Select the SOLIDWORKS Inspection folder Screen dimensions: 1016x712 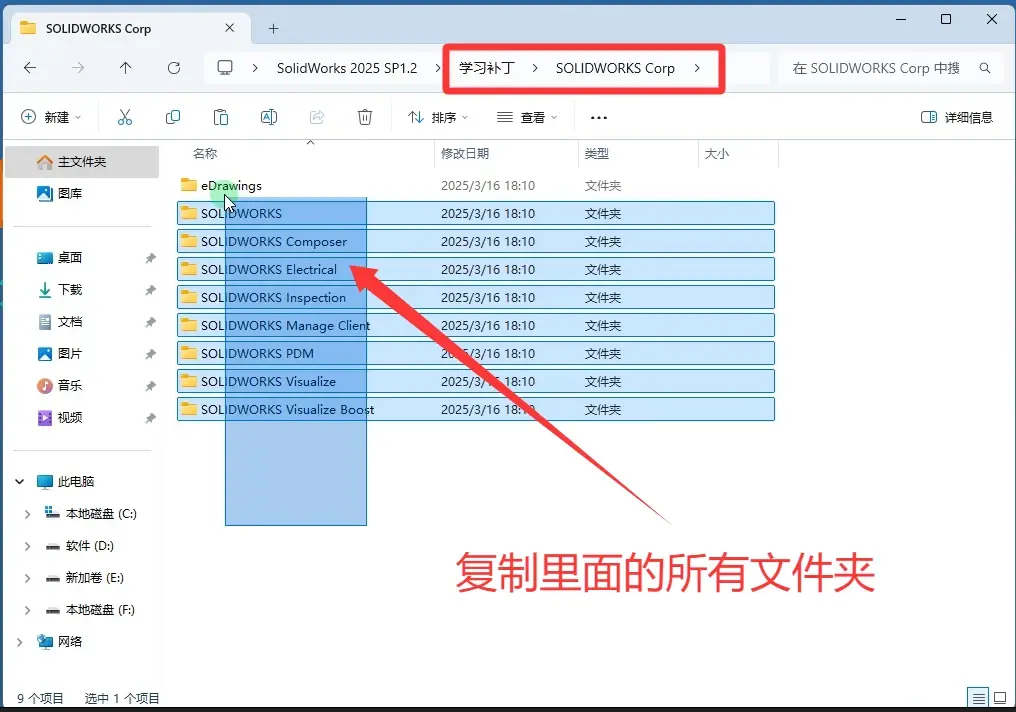click(476, 297)
